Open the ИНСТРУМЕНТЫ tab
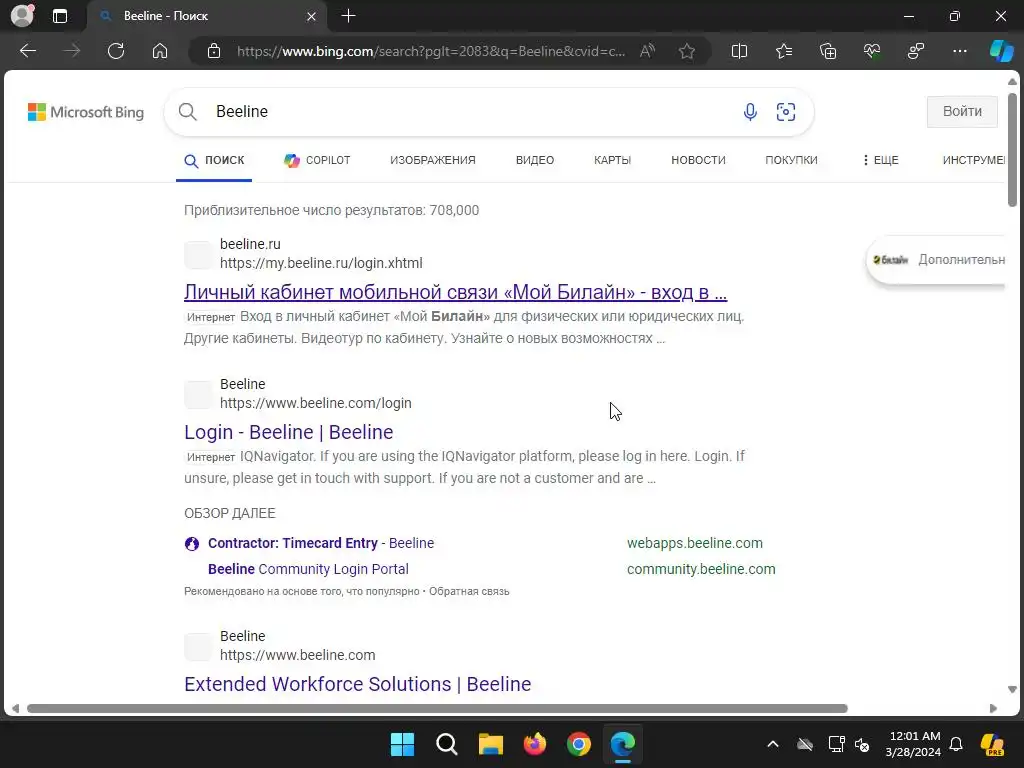Image resolution: width=1024 pixels, height=768 pixels. [973, 160]
